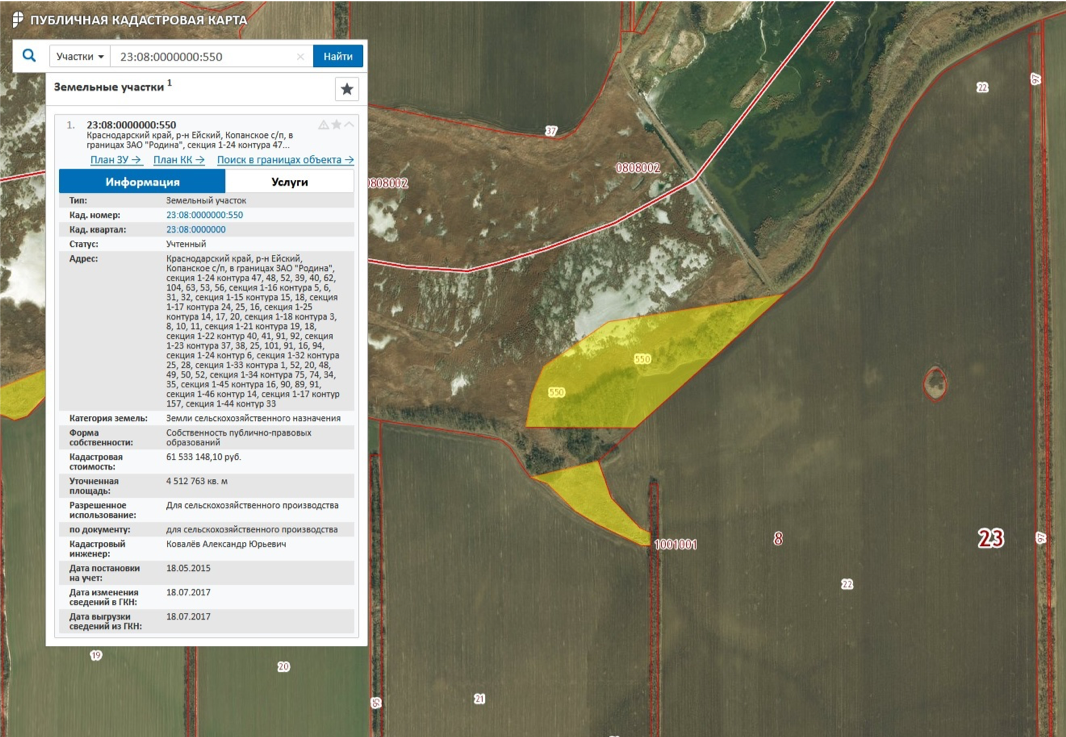Click the cadastral number search field

tap(205, 57)
